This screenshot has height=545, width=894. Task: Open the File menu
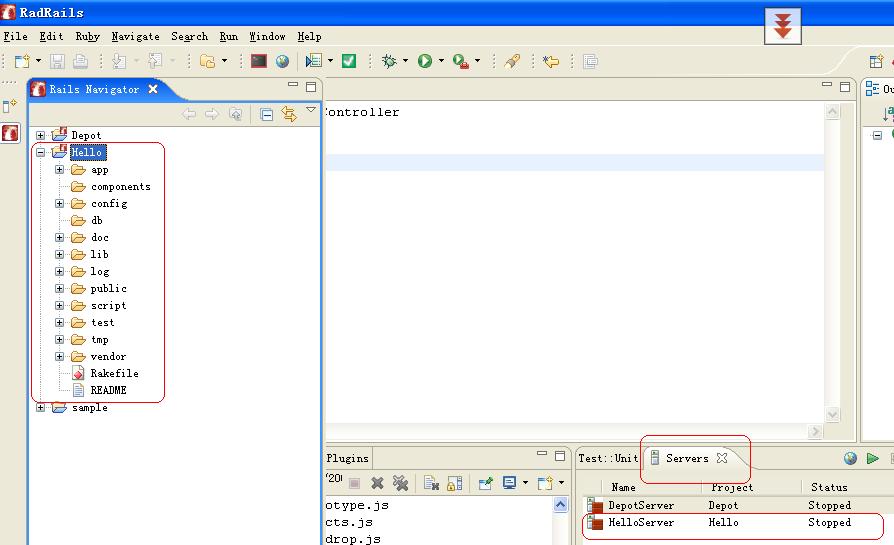15,36
